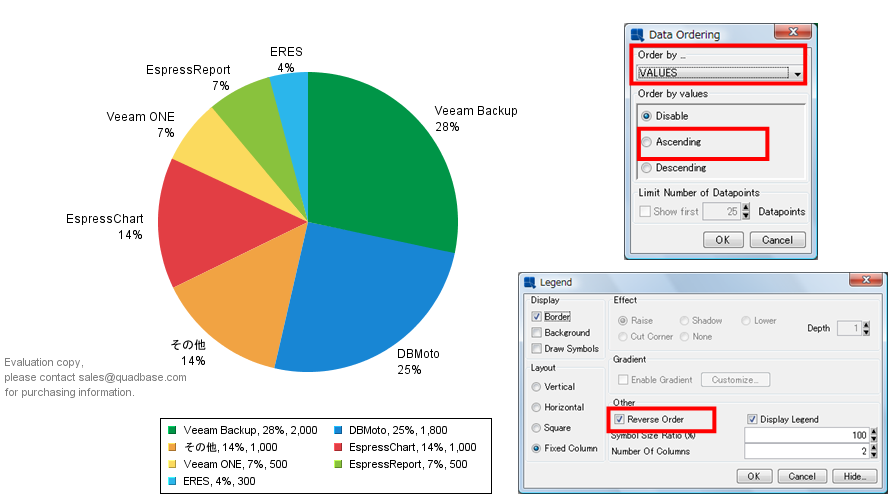Viewport: 888px width, 500px height.
Task: Close the Legend dialog window
Action: [x=866, y=280]
